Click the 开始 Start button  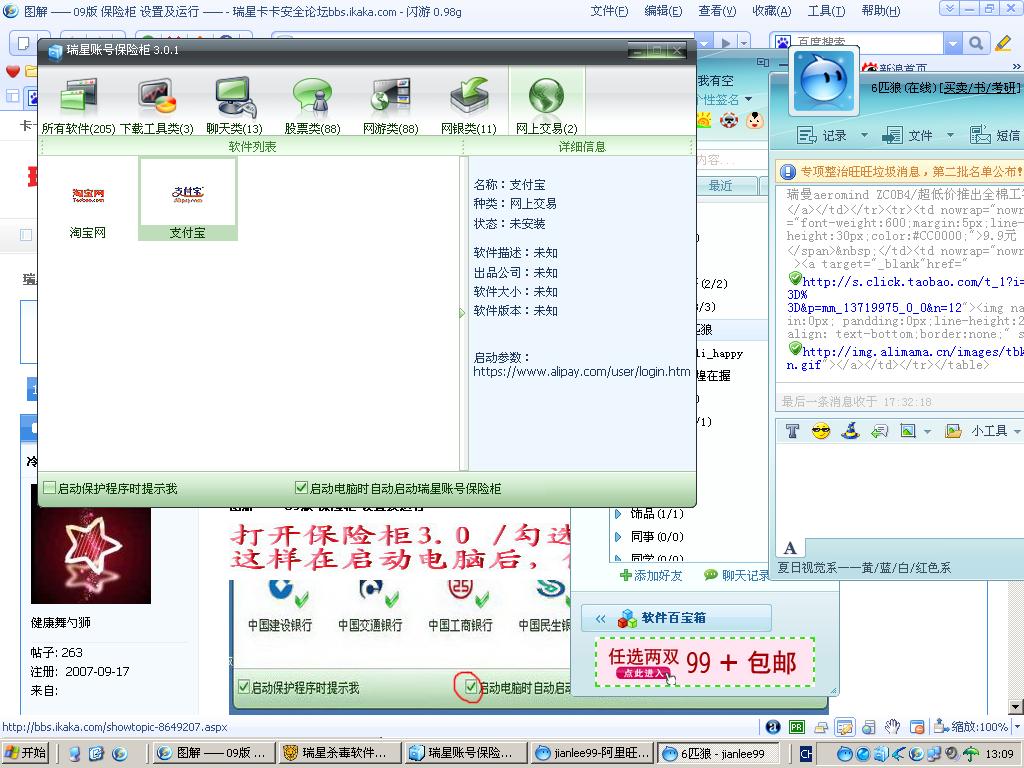(27, 753)
